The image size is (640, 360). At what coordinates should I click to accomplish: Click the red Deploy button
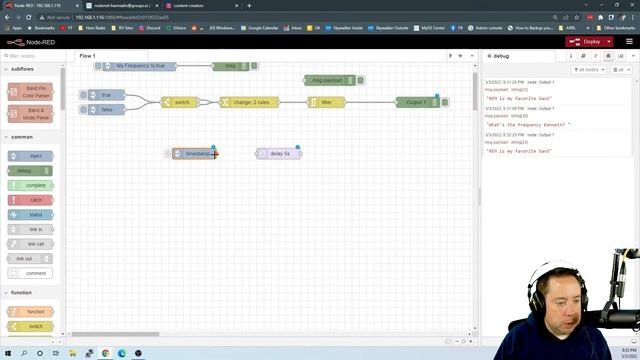click(585, 42)
